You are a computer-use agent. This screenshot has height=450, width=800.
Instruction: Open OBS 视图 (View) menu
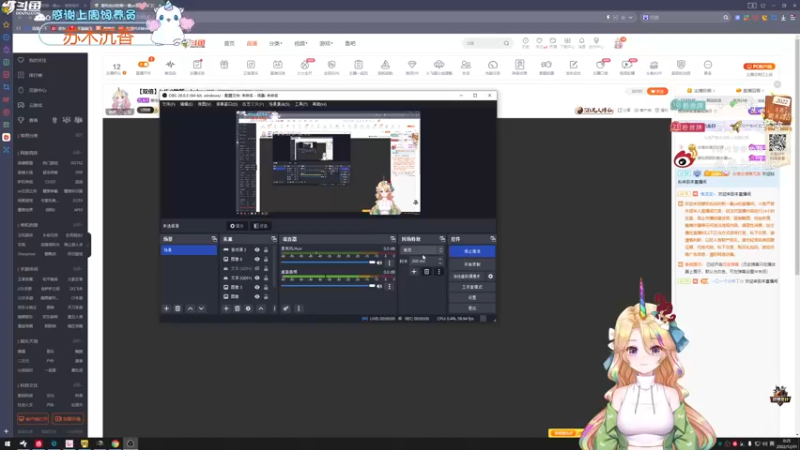click(204, 104)
